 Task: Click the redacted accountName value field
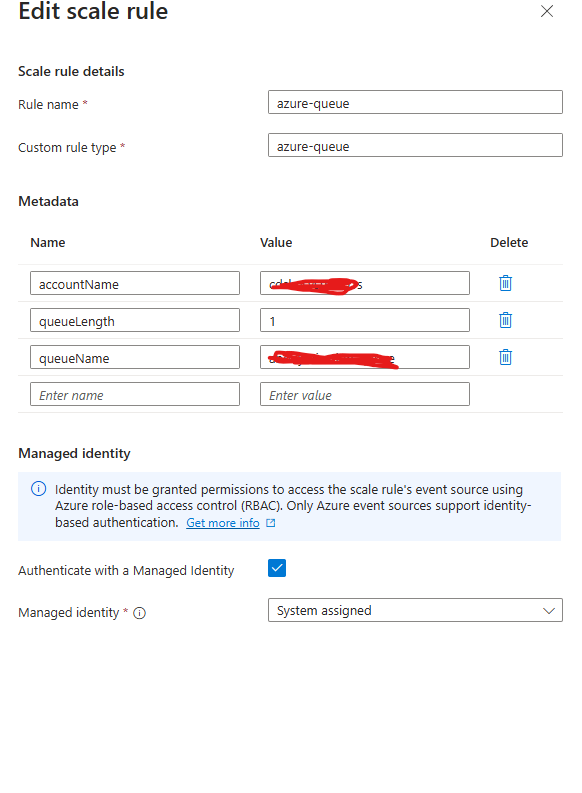tap(365, 283)
